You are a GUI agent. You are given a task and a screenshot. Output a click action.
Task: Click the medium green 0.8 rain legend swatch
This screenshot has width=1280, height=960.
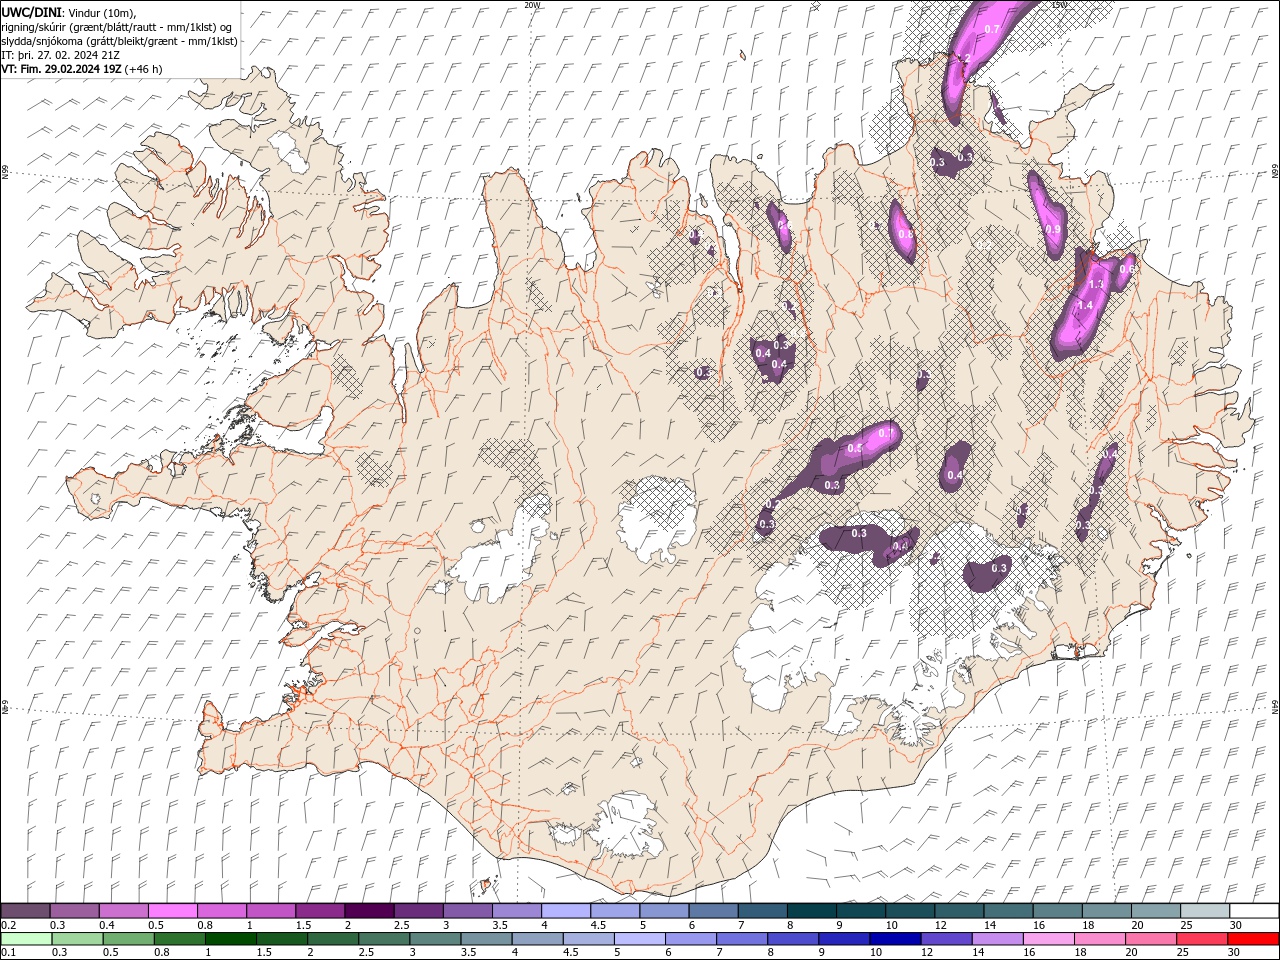coord(180,939)
